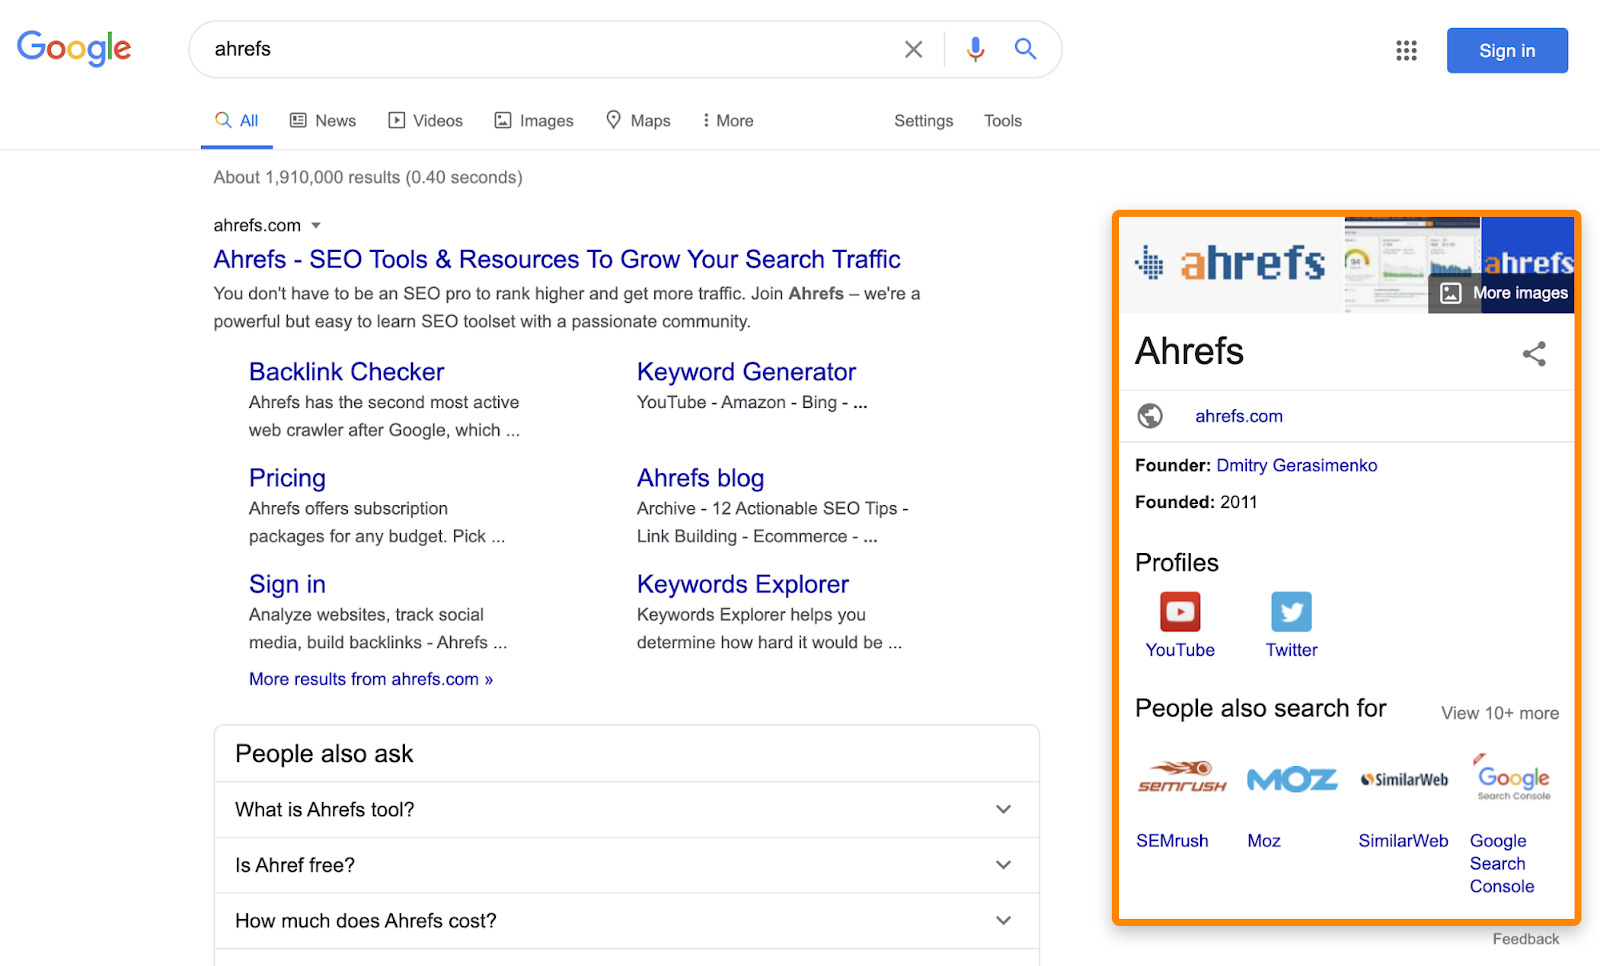Image resolution: width=1600 pixels, height=966 pixels.
Task: Open the SEMrush text link
Action: tap(1172, 841)
